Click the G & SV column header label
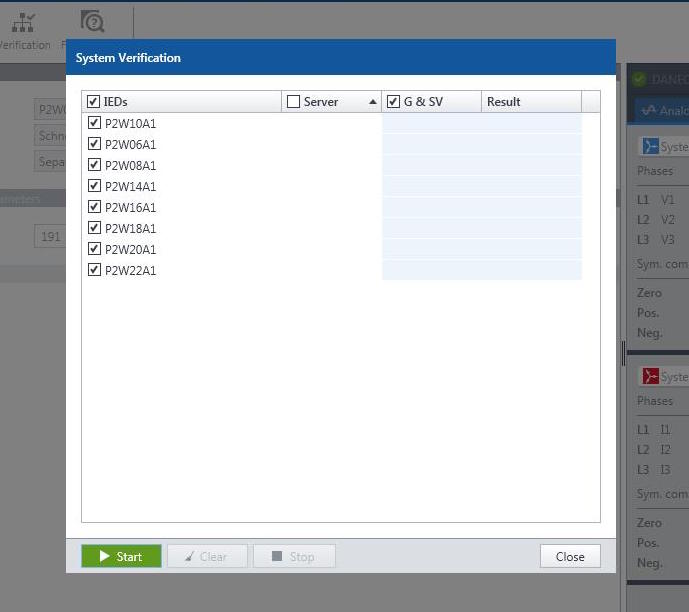689x612 pixels. pyautogui.click(x=423, y=101)
